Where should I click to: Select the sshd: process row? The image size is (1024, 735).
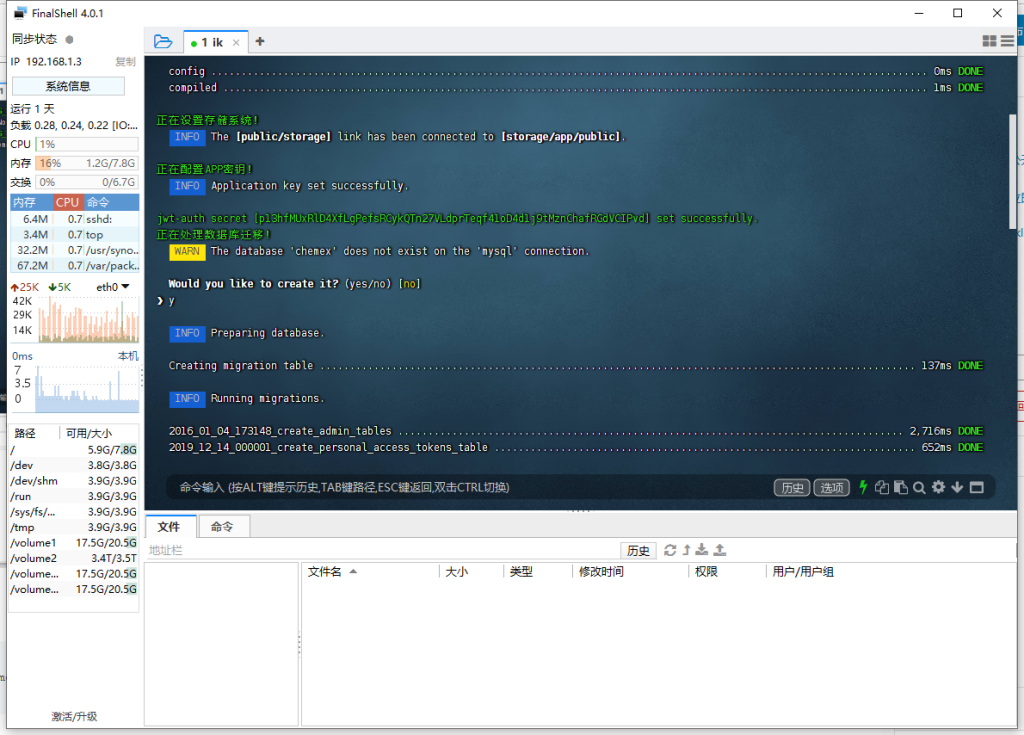click(x=74, y=219)
